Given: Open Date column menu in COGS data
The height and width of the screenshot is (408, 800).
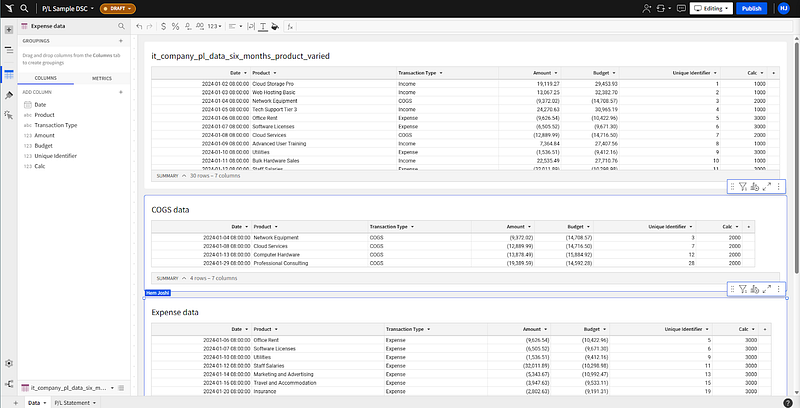Looking at the screenshot, I should tap(246, 226).
